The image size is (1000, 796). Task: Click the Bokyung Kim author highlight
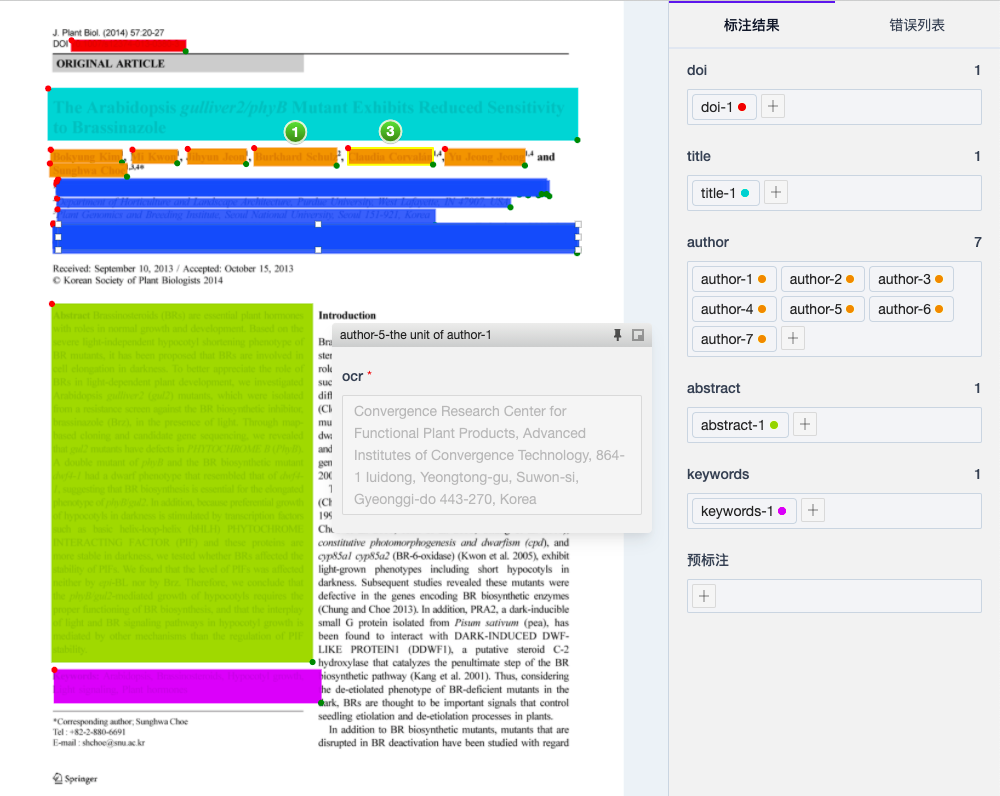tap(86, 157)
